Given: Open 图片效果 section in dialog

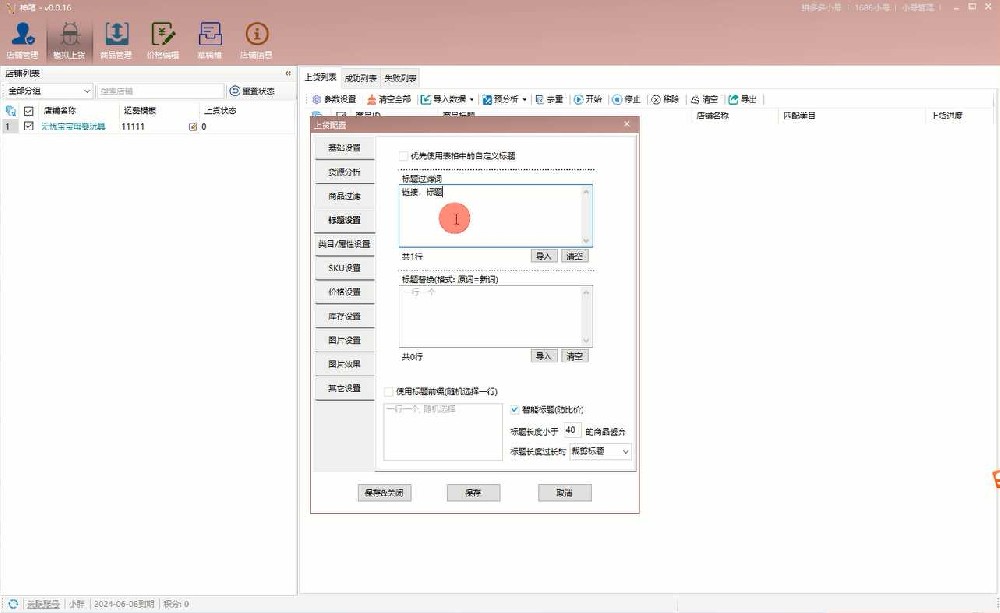Looking at the screenshot, I should click(x=344, y=364).
